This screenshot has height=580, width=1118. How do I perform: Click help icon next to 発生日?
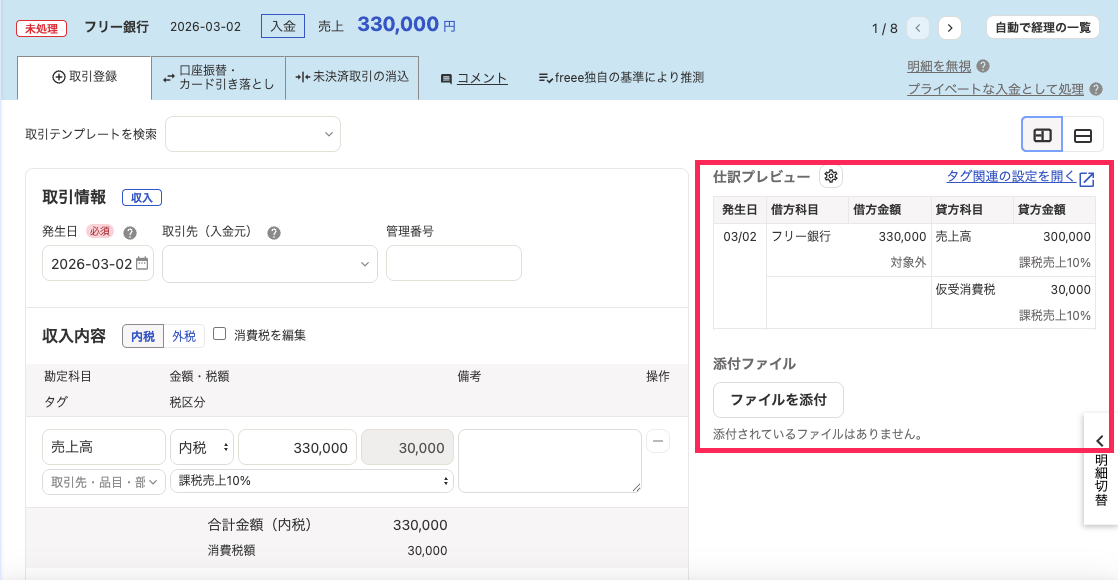(130, 233)
